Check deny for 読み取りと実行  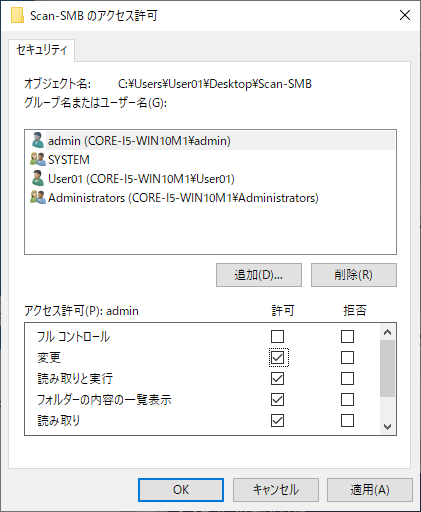click(x=347, y=378)
